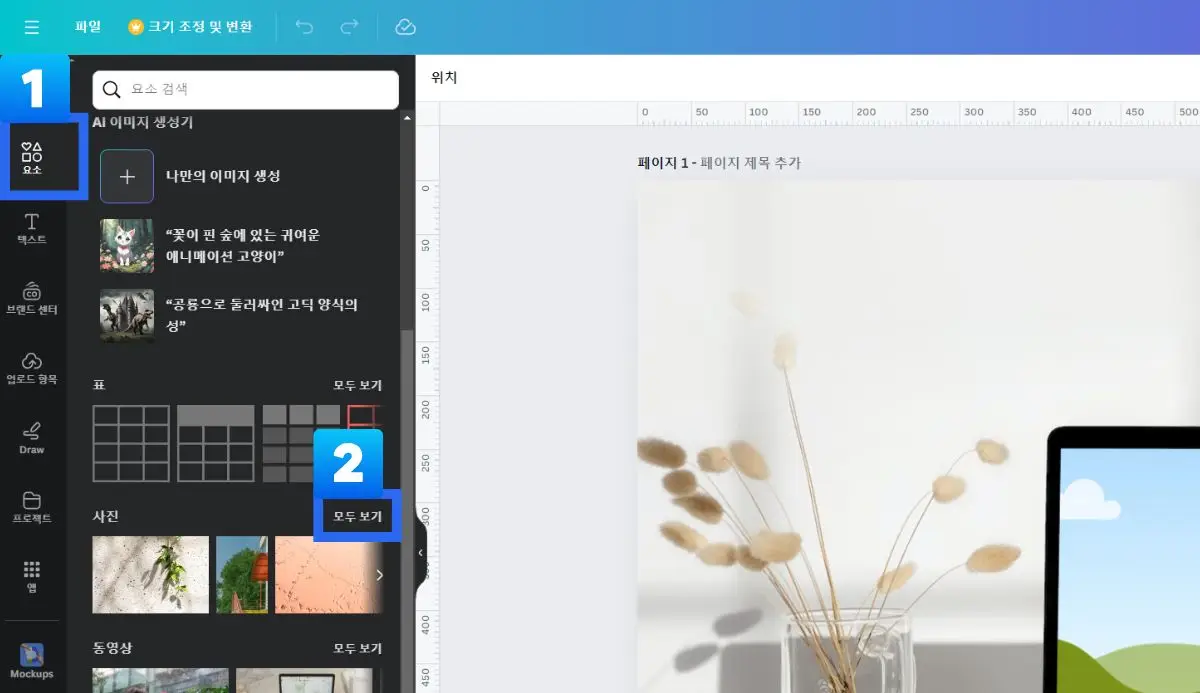Open the 브랜드 센터 panel
The height and width of the screenshot is (693, 1200).
pos(32,295)
